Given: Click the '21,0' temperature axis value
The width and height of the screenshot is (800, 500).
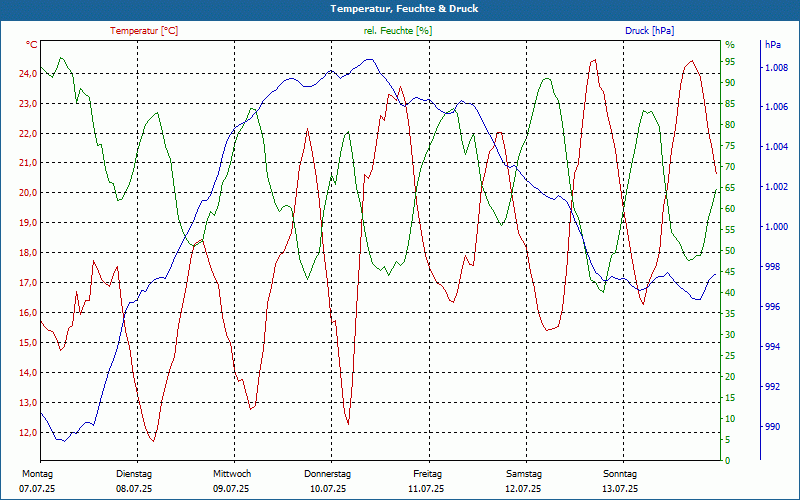Looking at the screenshot, I should (x=28, y=163).
